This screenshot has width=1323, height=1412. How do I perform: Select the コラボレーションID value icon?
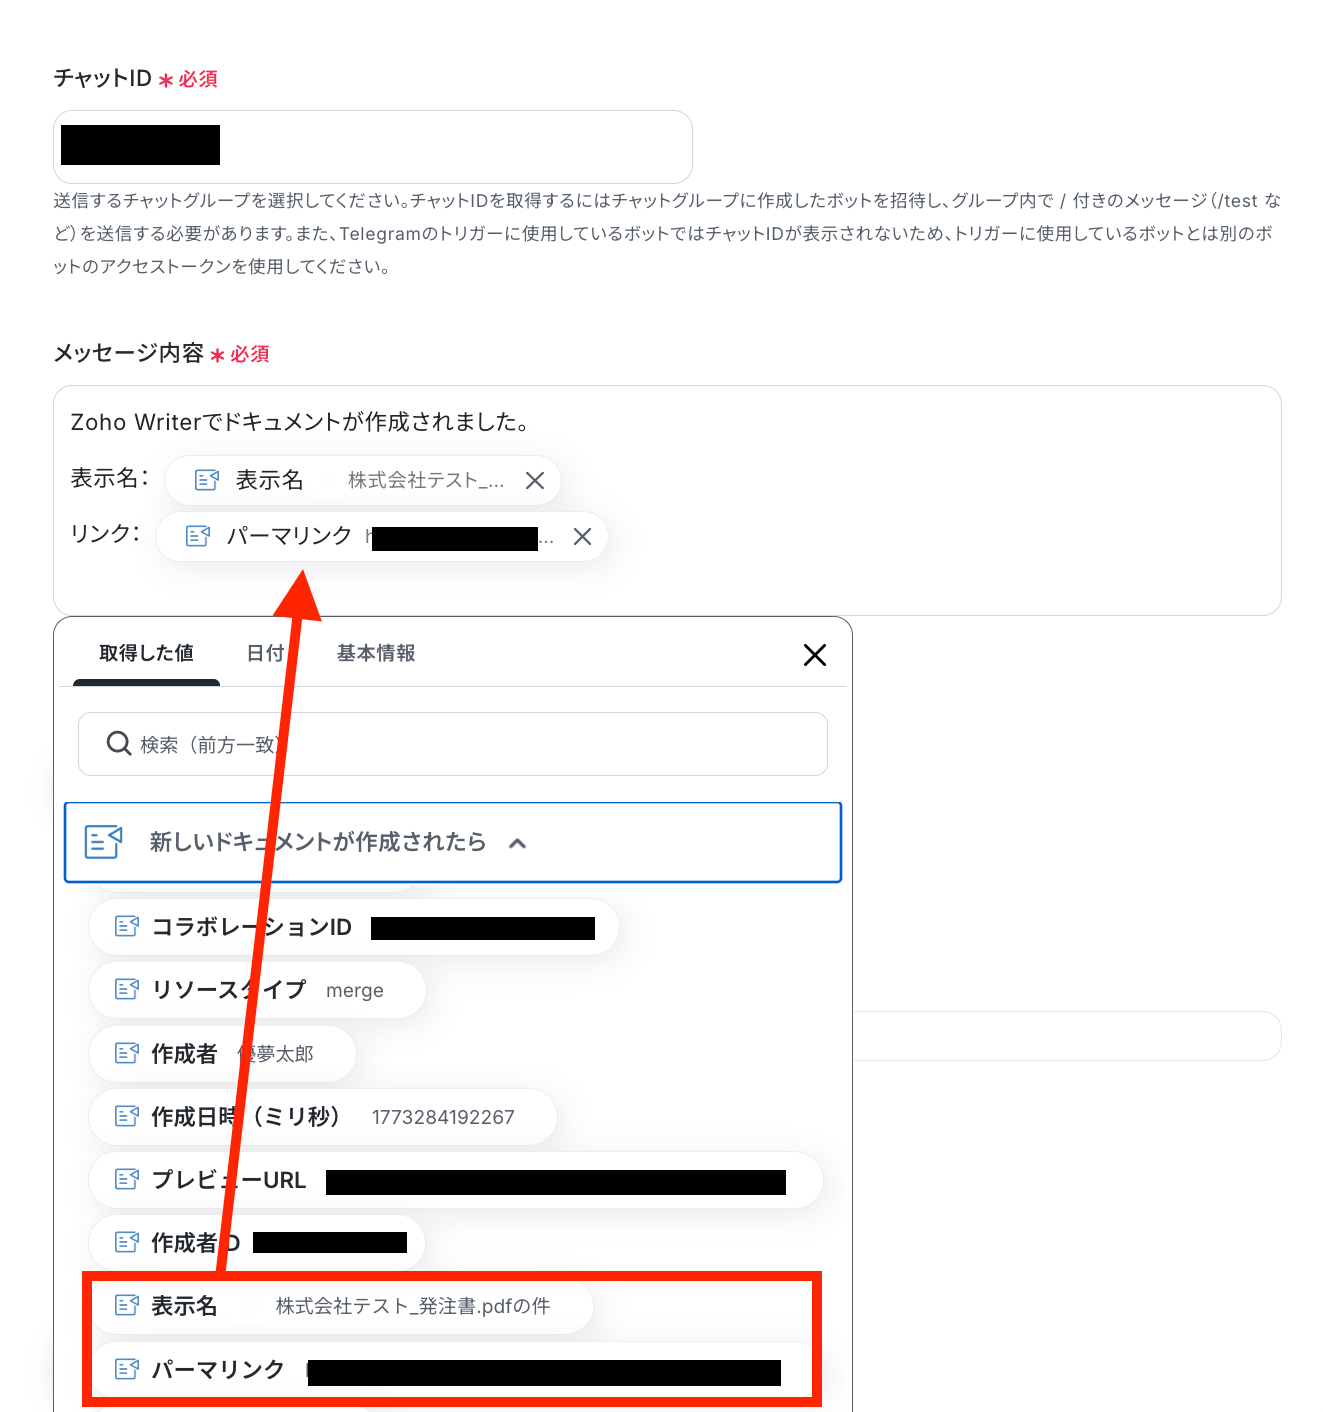[x=127, y=927]
